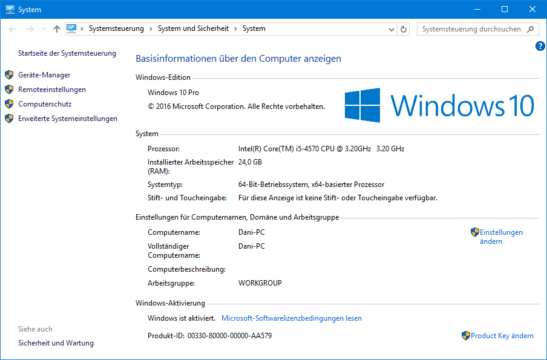
Task: Open Sicherheit und Wartung link
Action: [56, 343]
